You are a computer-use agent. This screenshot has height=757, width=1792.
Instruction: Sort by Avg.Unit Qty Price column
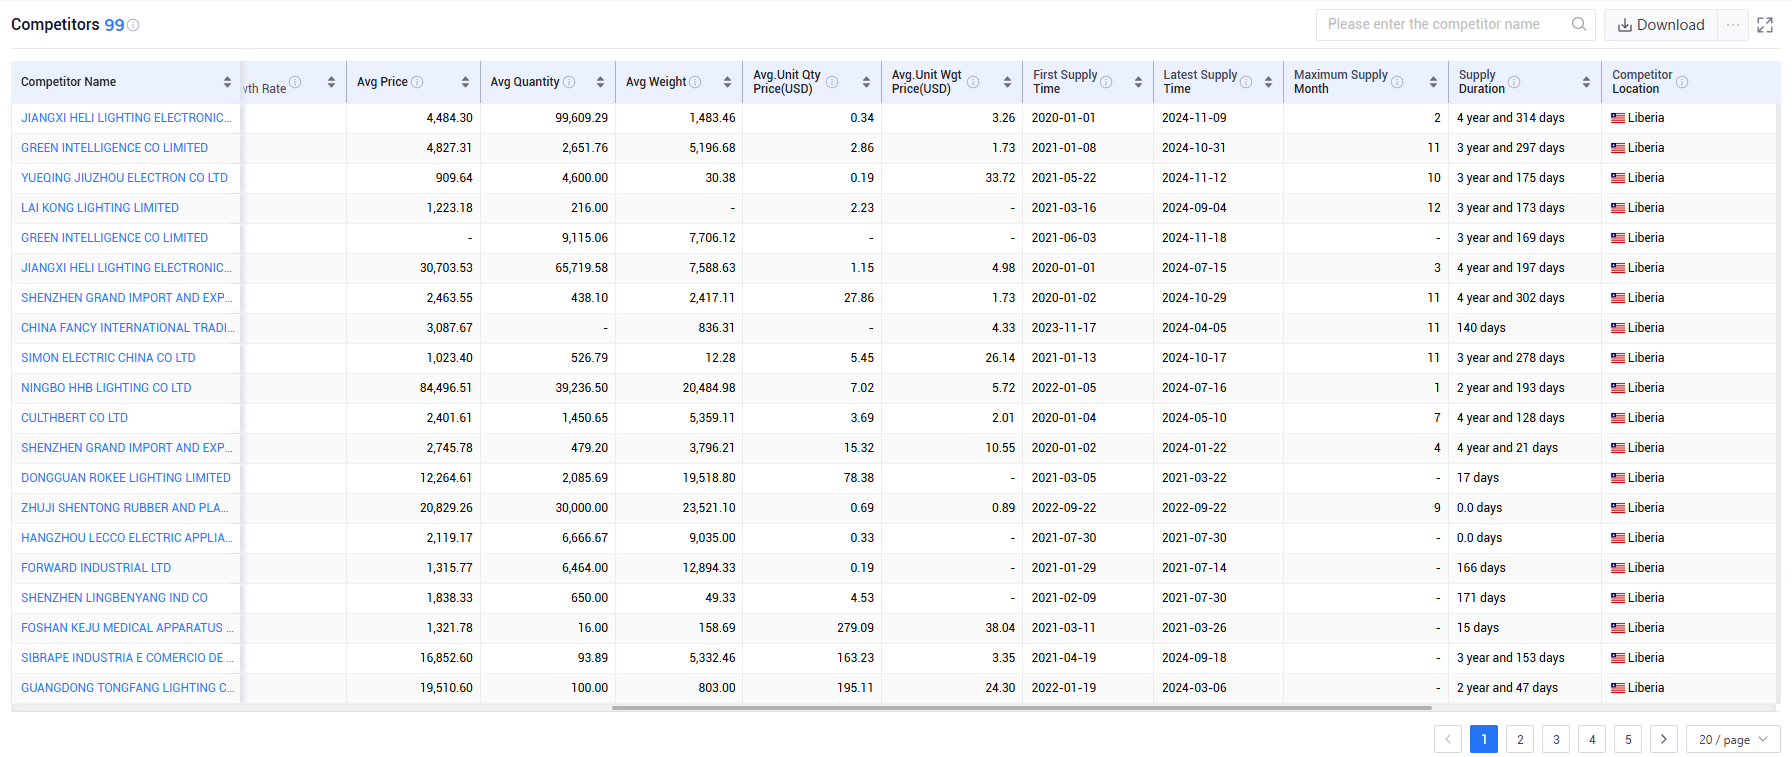866,82
